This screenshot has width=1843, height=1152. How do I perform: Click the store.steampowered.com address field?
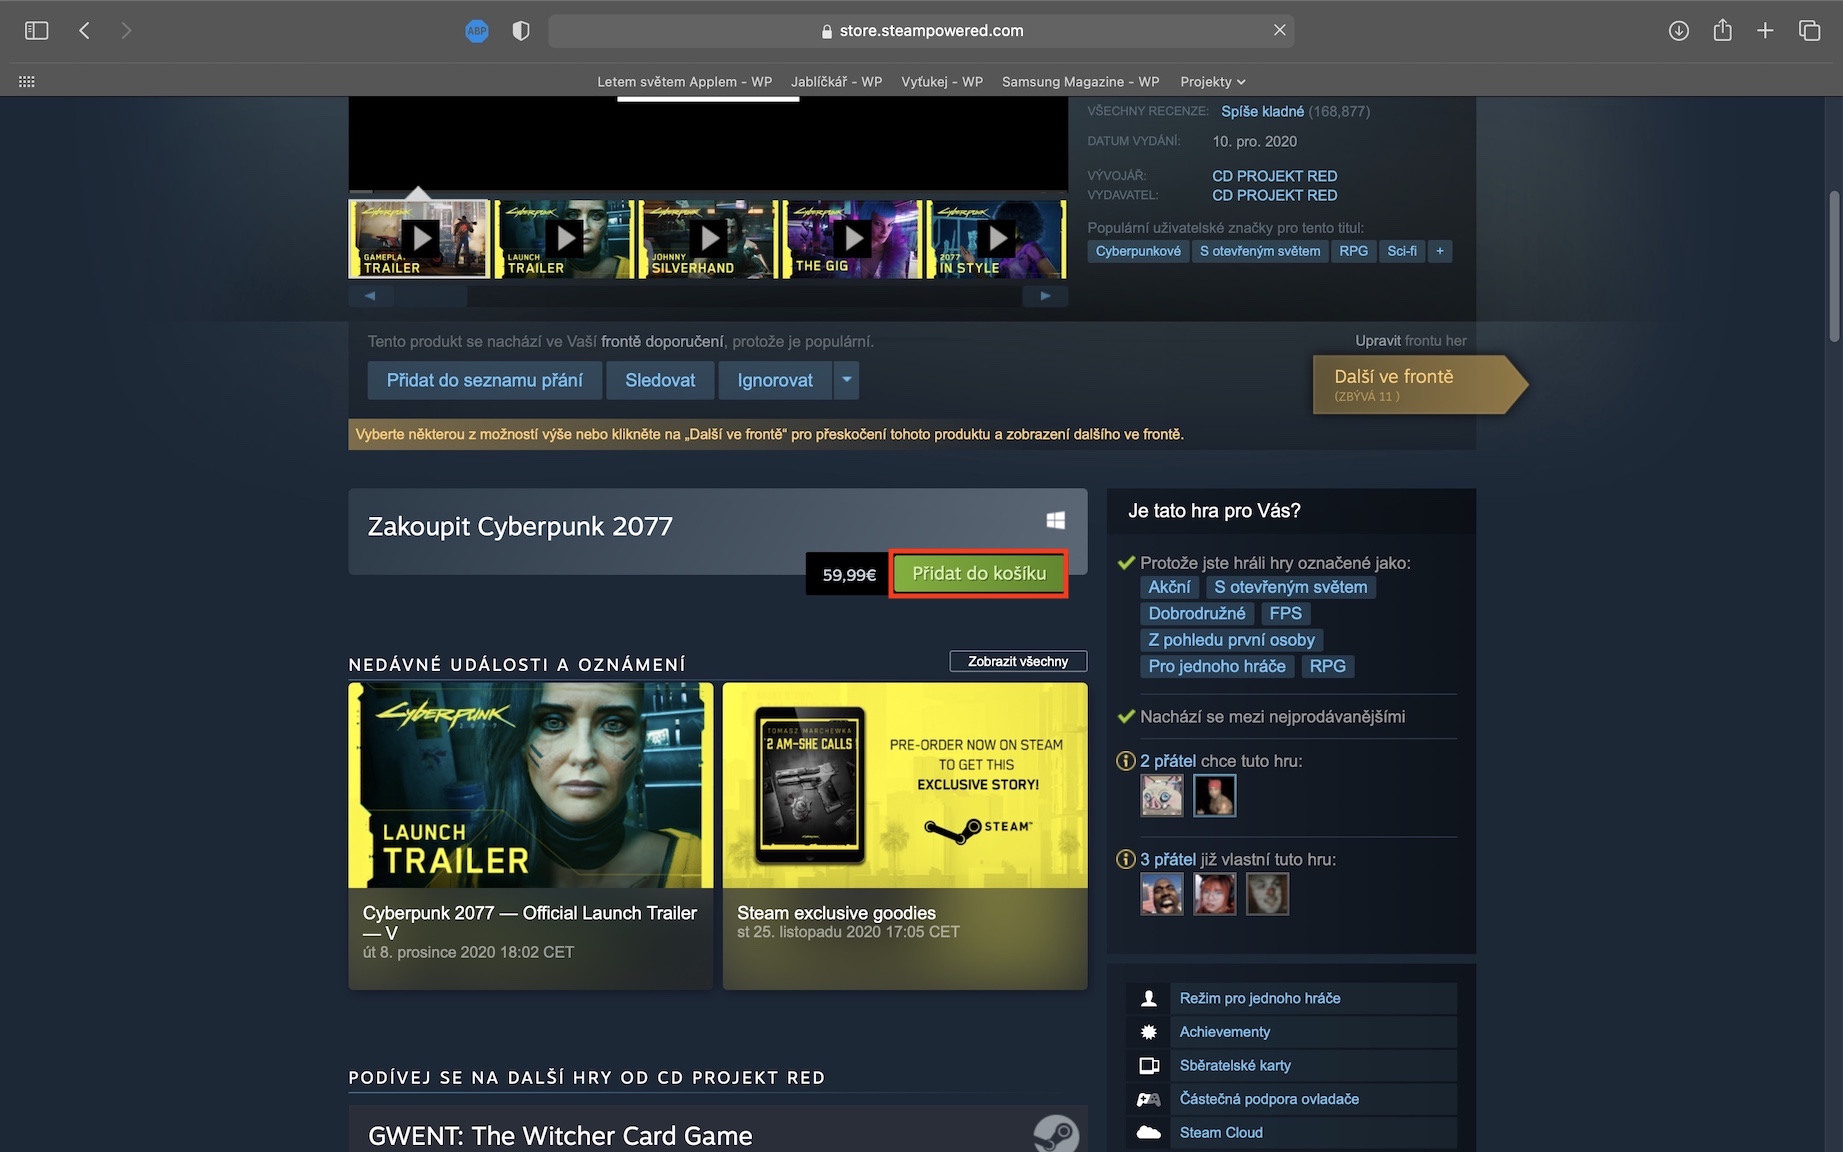(x=921, y=31)
